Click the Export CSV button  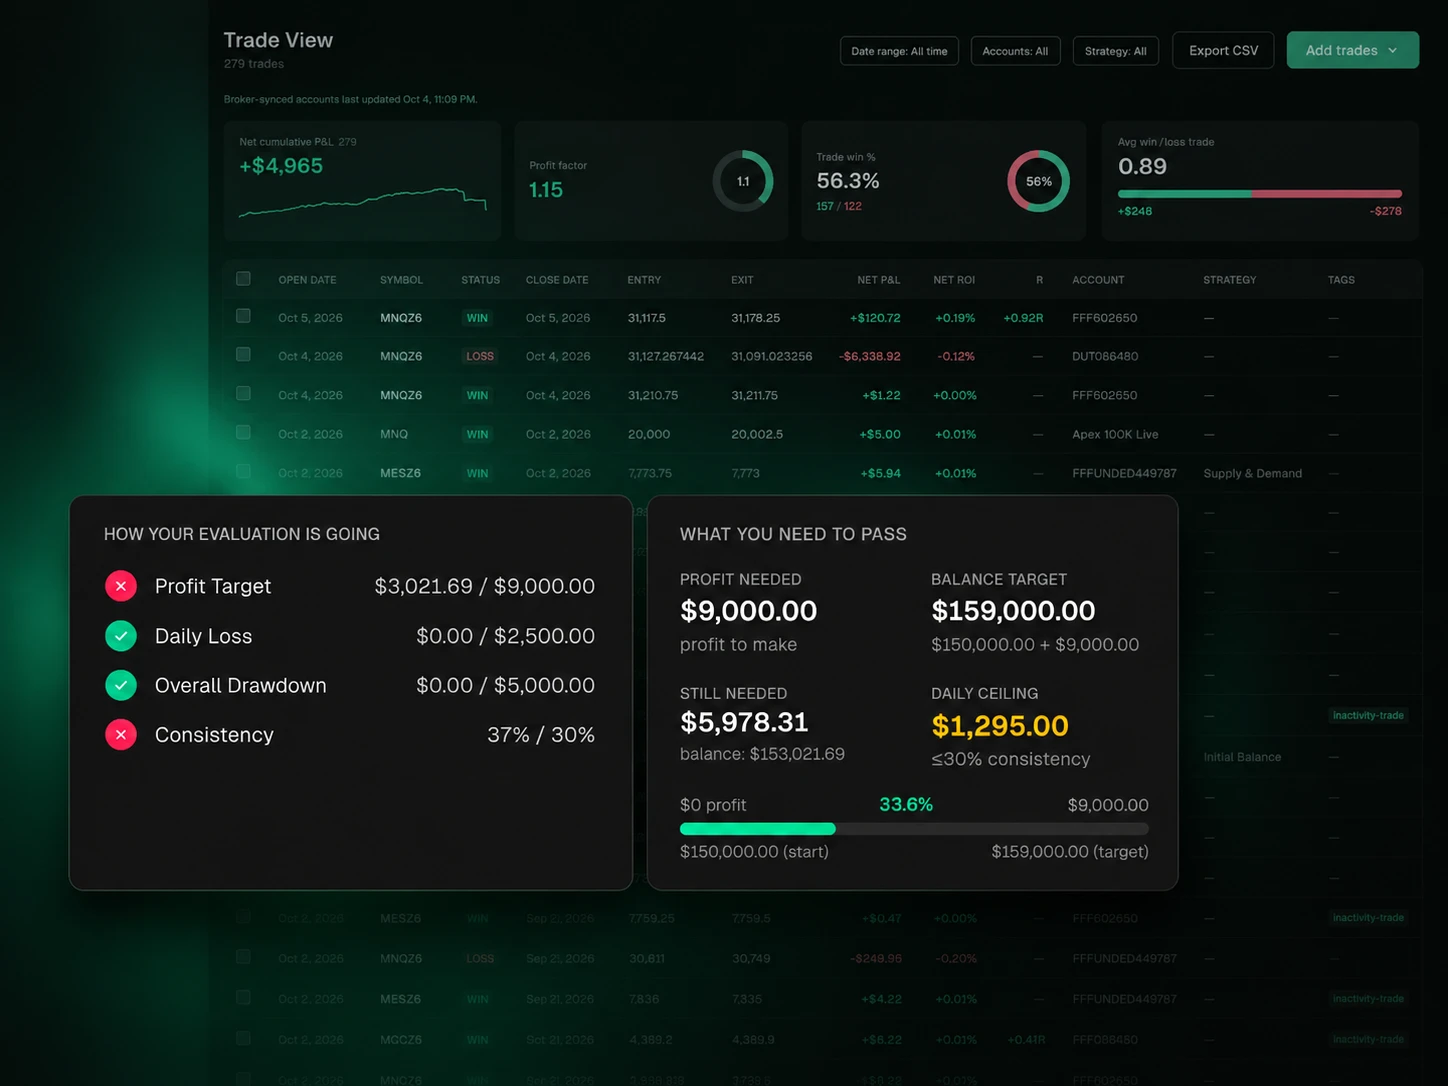1223,50
